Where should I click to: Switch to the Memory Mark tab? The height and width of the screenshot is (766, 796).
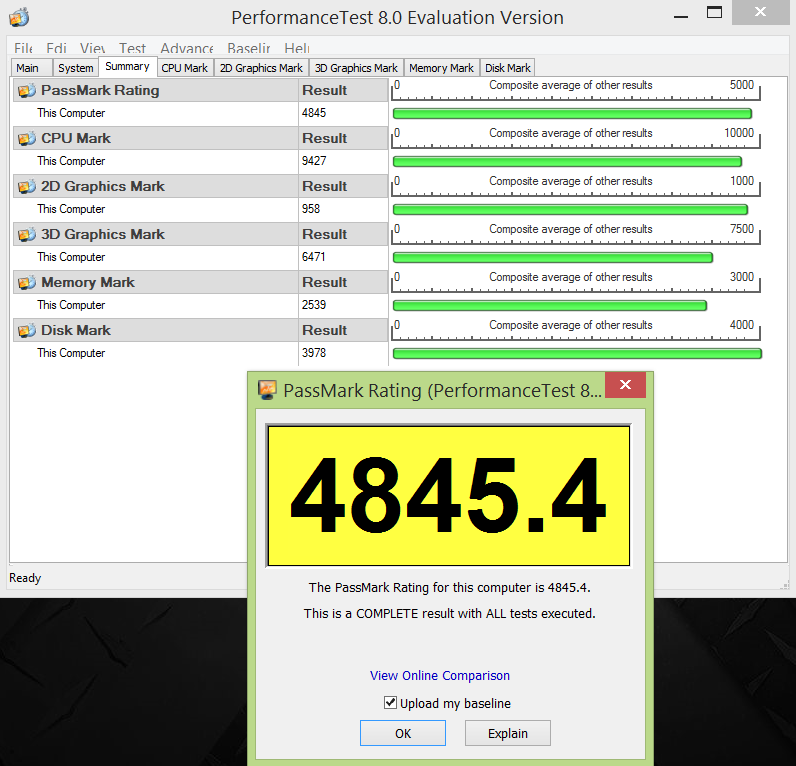pyautogui.click(x=442, y=68)
